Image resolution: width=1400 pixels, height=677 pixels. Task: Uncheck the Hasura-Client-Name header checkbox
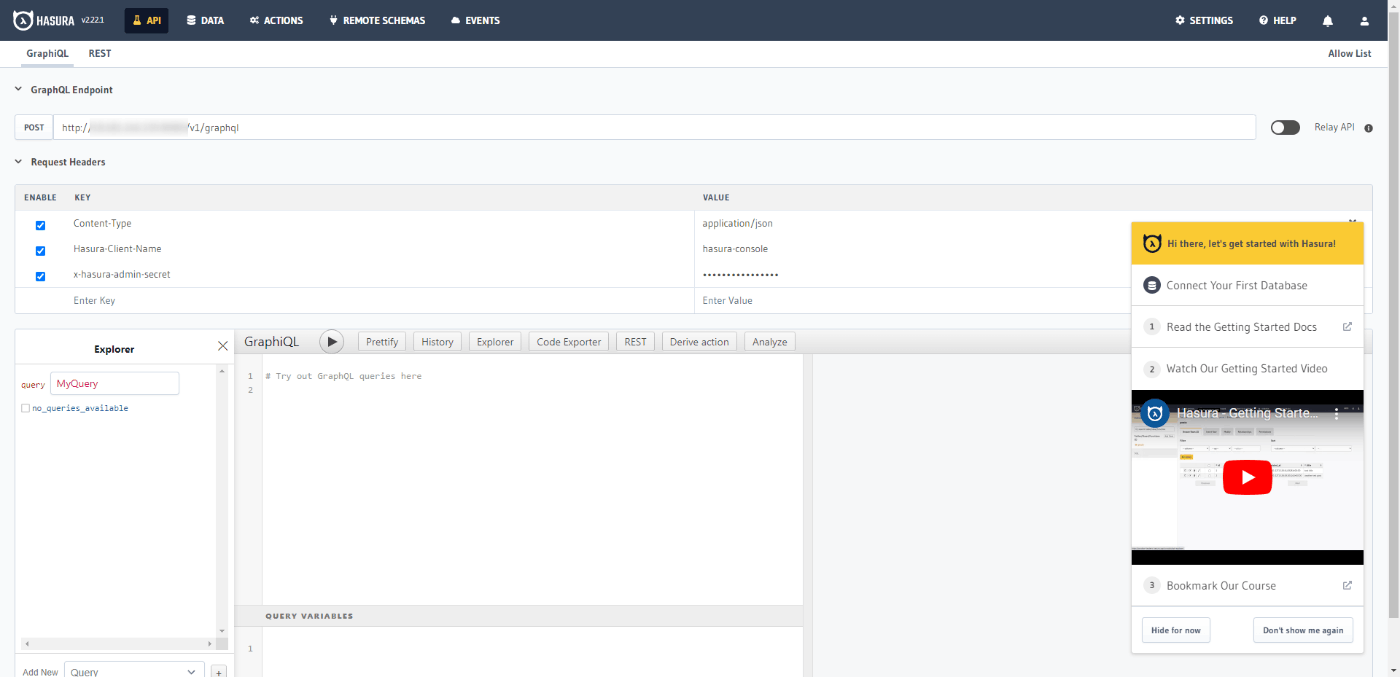click(40, 250)
